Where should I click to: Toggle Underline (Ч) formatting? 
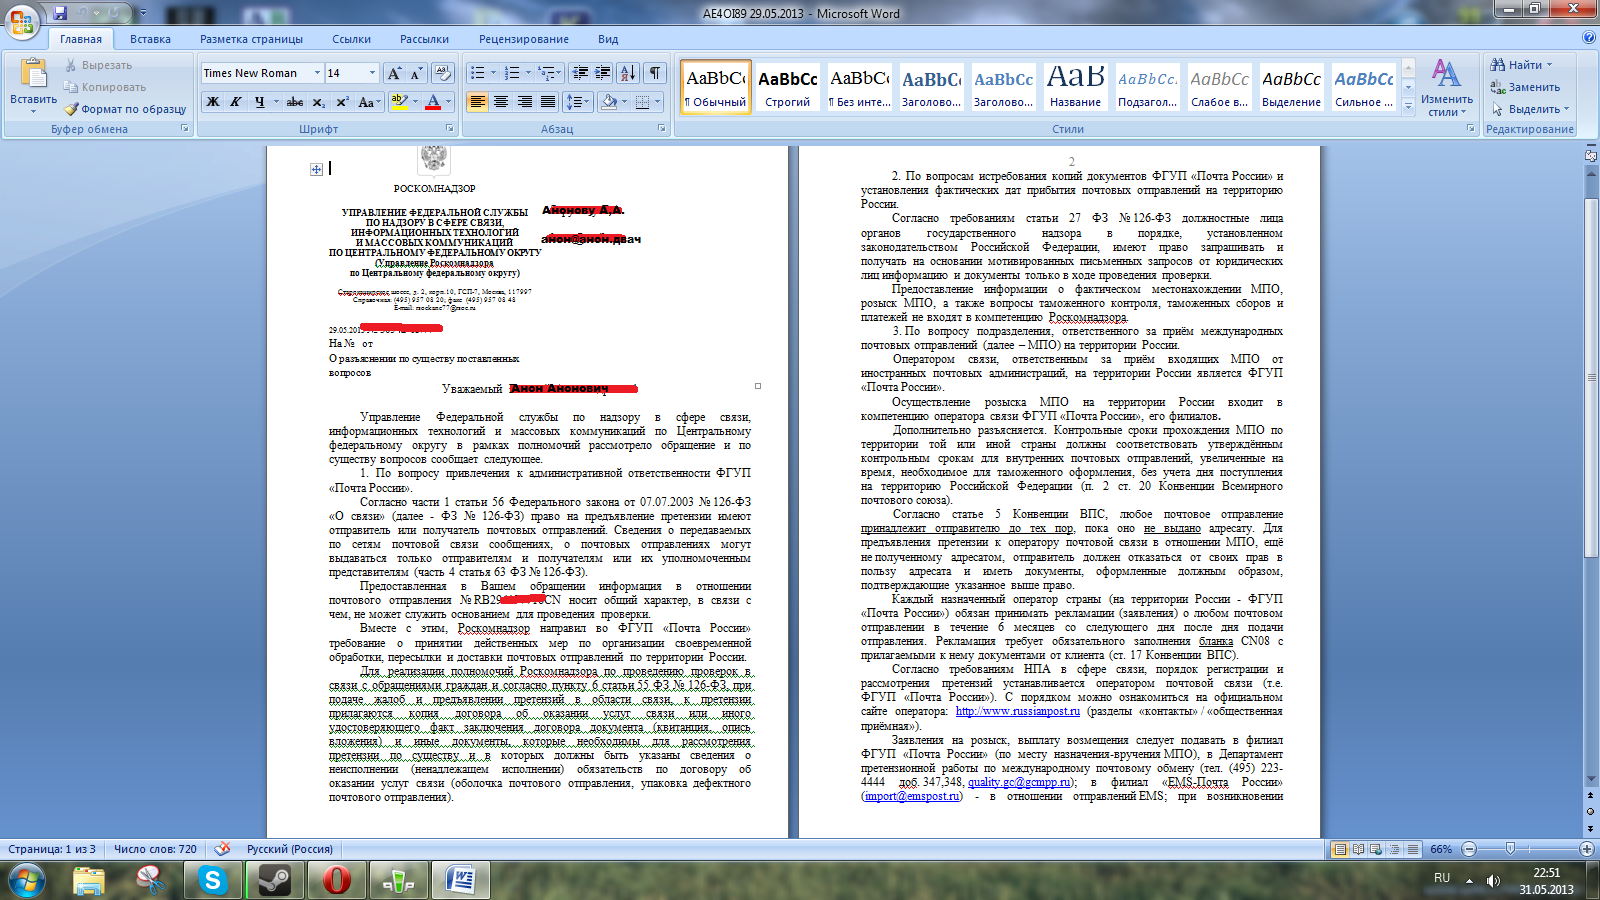tap(260, 102)
